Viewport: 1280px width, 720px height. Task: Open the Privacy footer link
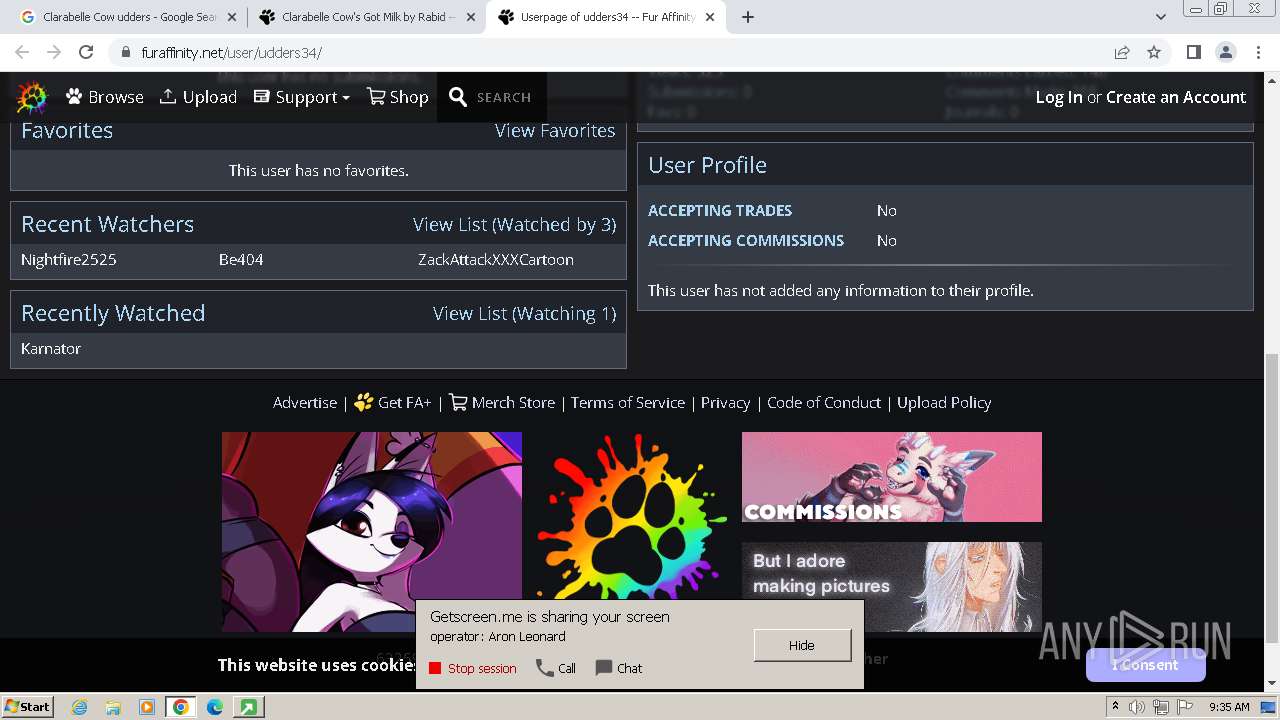tap(725, 402)
